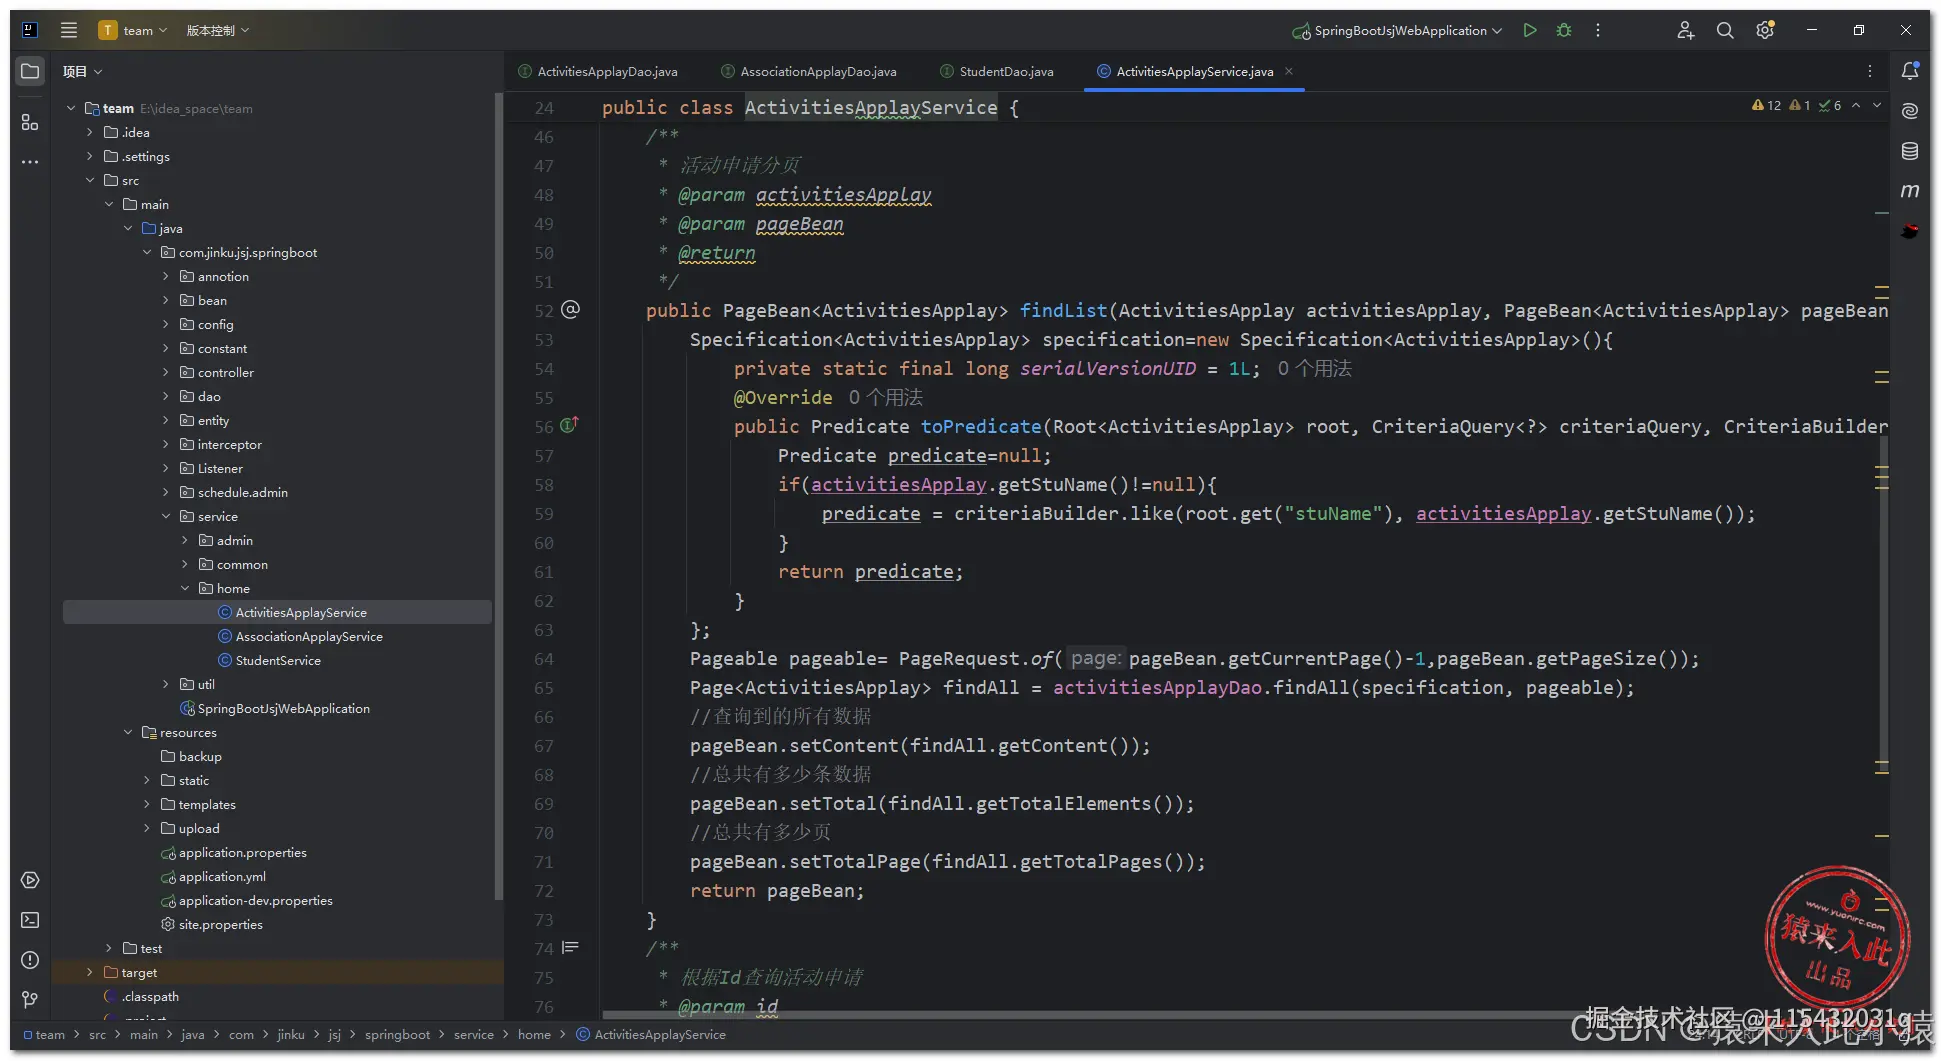Image resolution: width=1941 pixels, height=1061 pixels.
Task: Open the AI Assistant spiral icon
Action: point(1910,111)
